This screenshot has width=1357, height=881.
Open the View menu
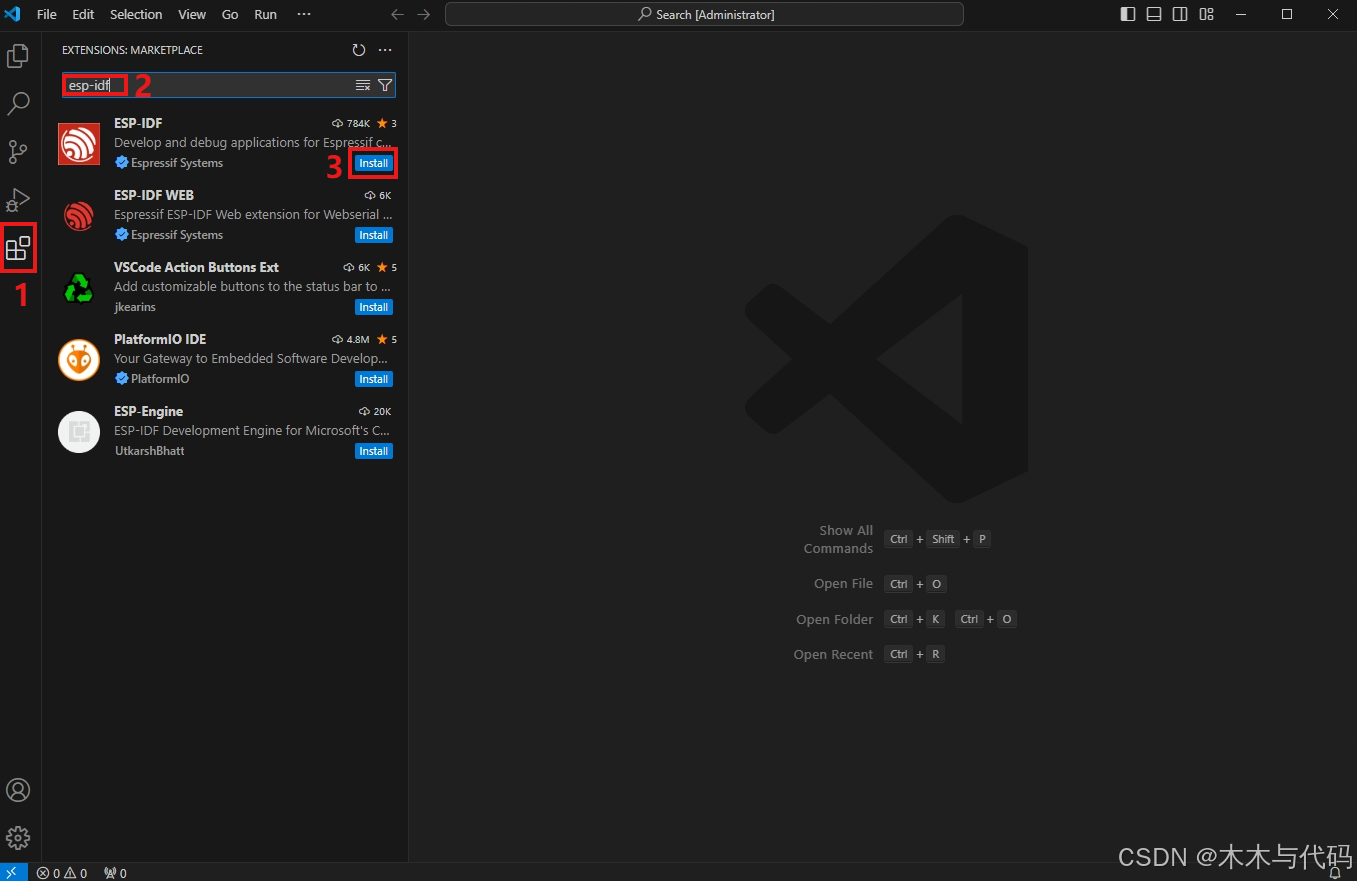click(x=192, y=14)
